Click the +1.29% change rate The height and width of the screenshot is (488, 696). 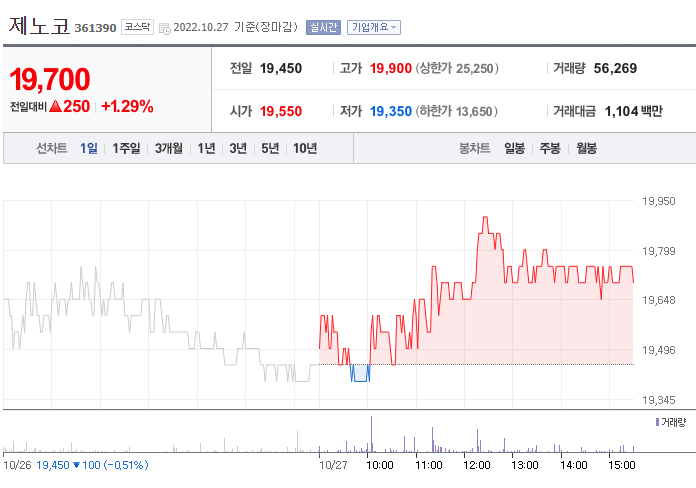coord(127,107)
